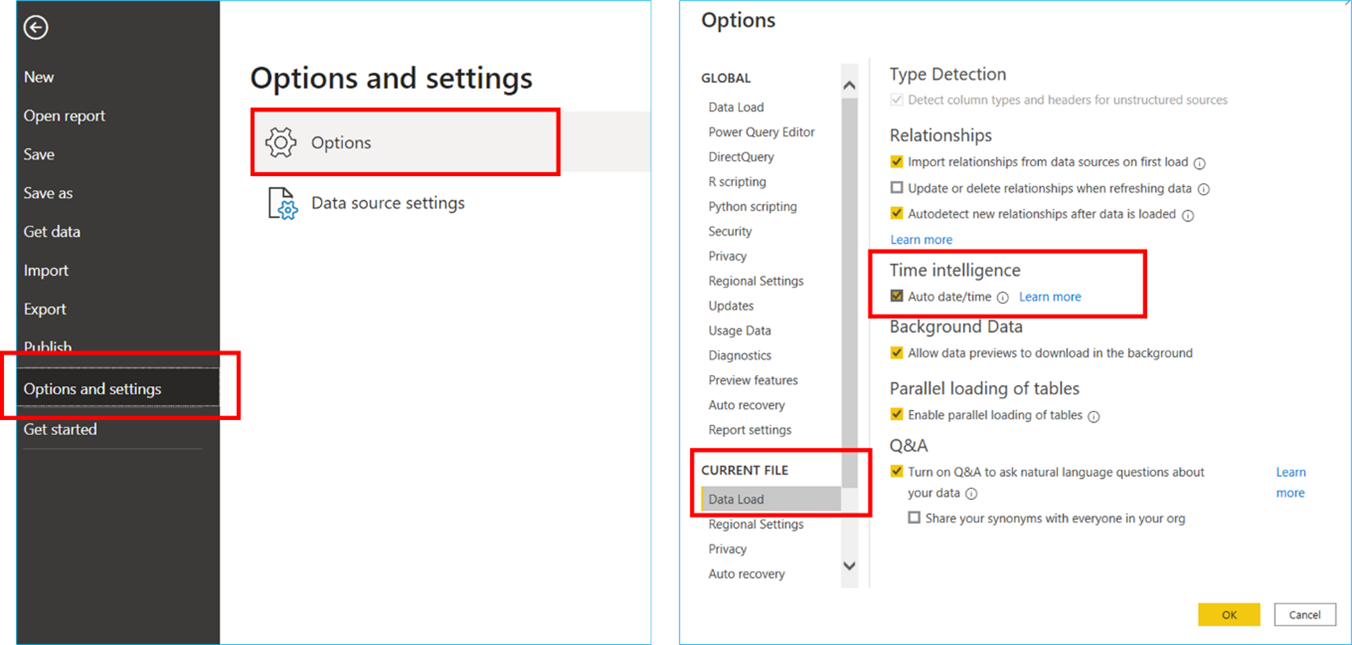The height and width of the screenshot is (645, 1352).
Task: Enable Update or delete relationships when refreshing
Action: coord(897,188)
